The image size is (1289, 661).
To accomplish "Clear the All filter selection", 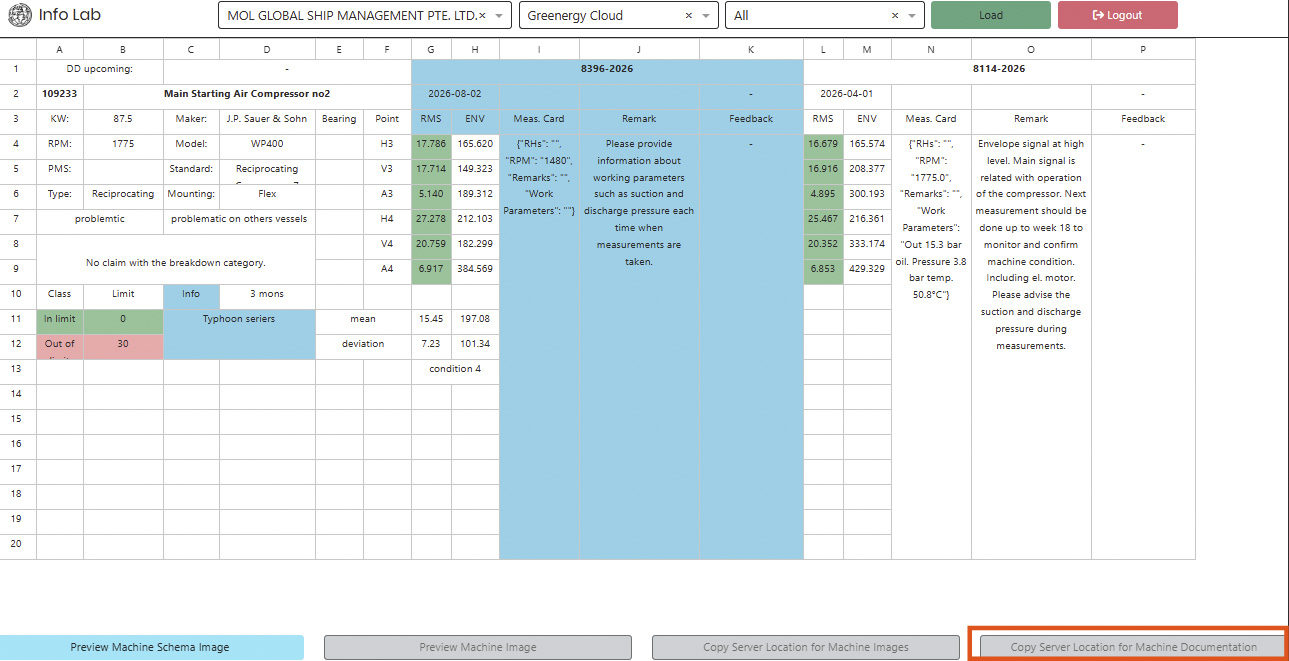I will coord(894,16).
